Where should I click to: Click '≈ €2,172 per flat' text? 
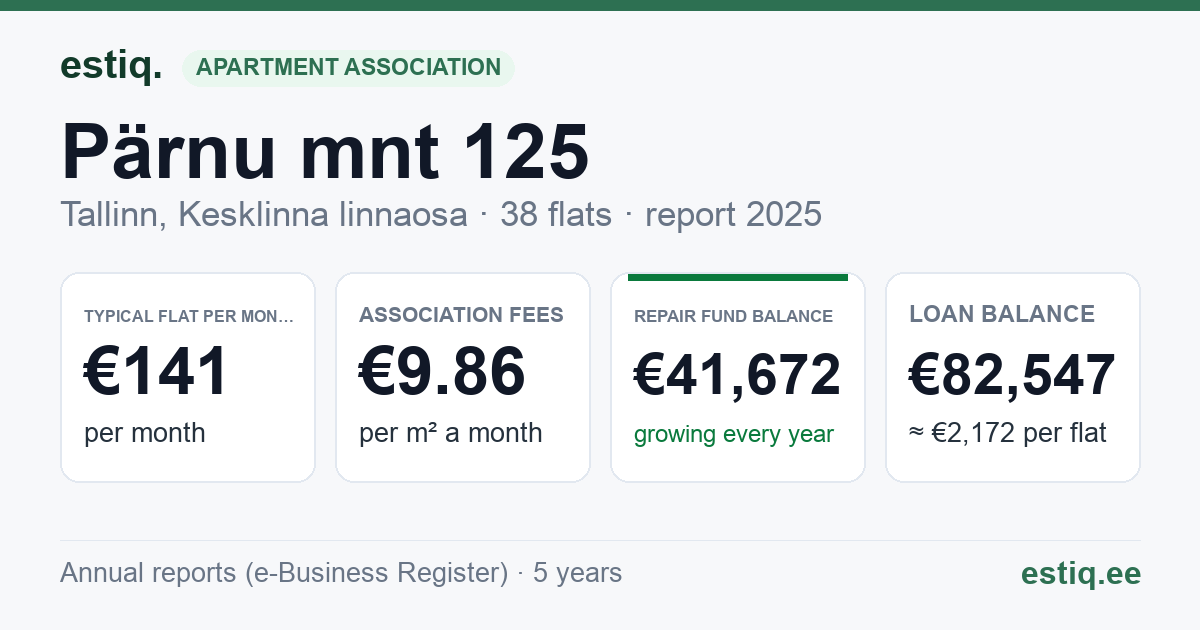coord(1008,434)
